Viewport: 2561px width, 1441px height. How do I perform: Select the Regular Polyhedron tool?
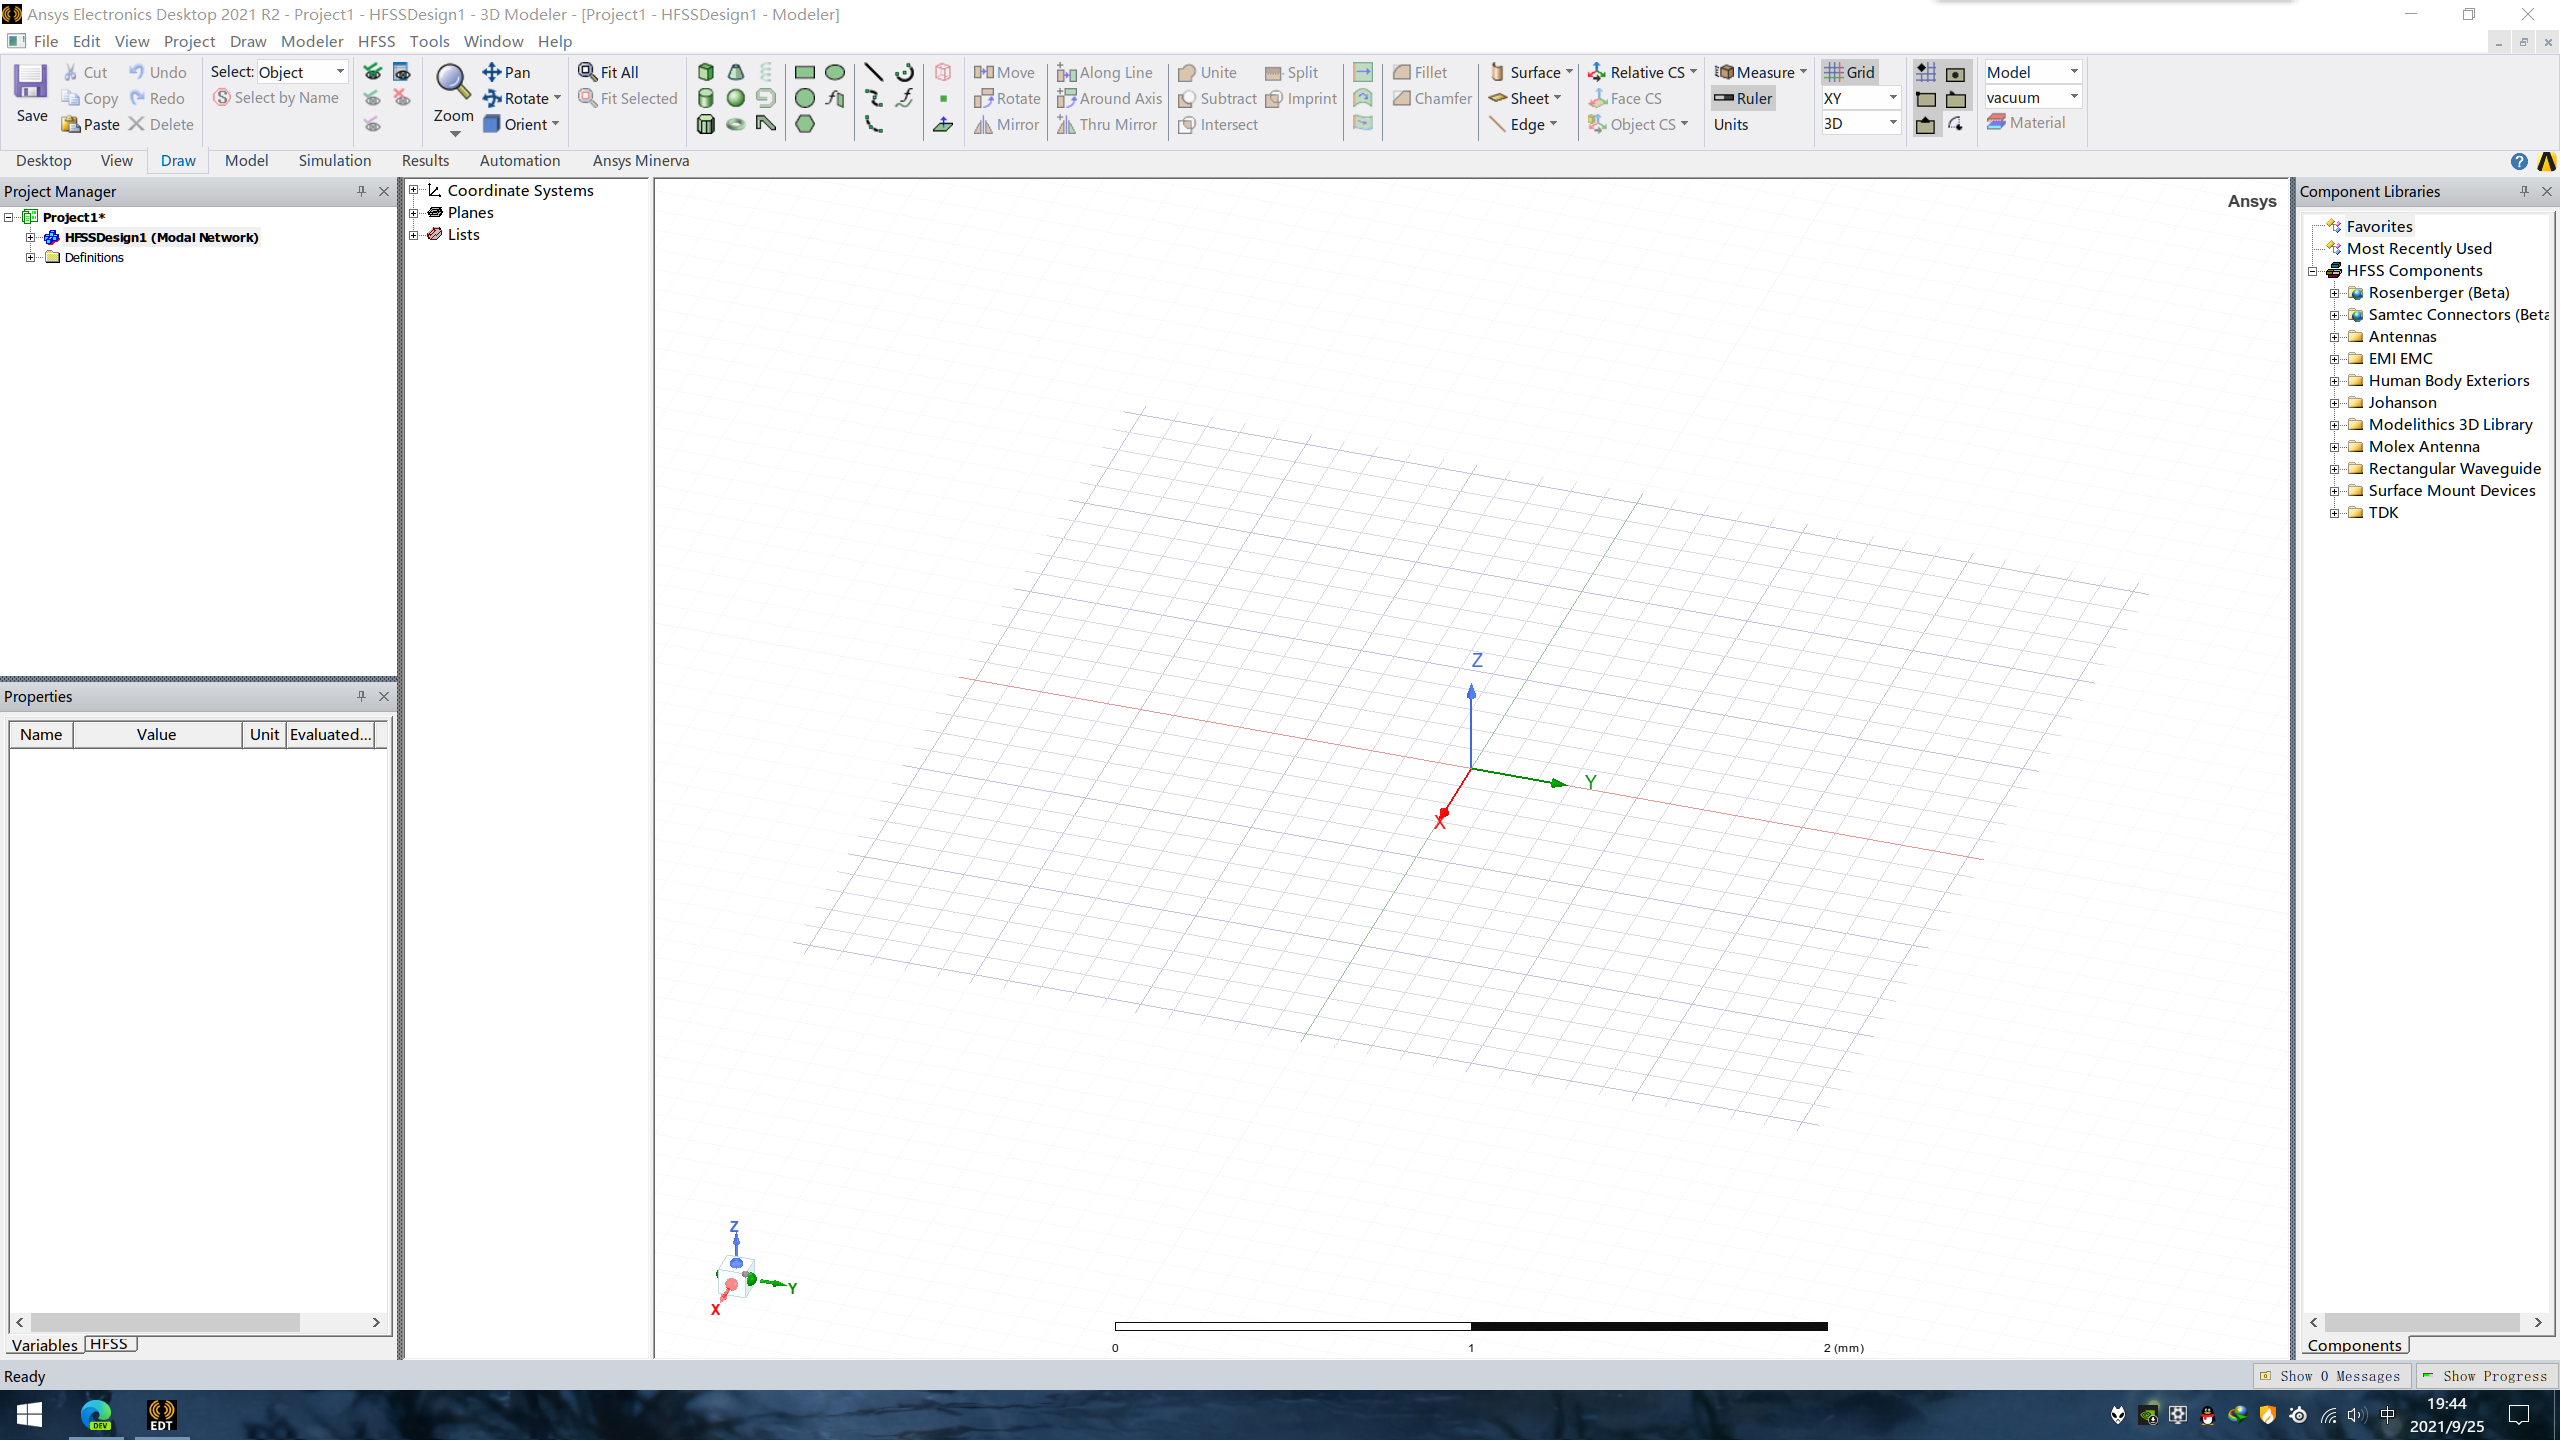point(706,124)
